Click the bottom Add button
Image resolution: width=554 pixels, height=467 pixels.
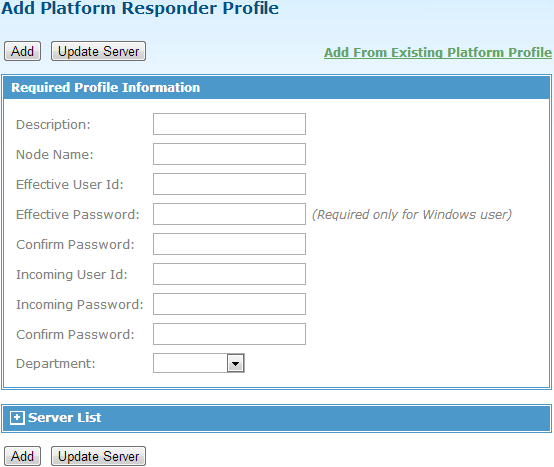pyautogui.click(x=22, y=456)
